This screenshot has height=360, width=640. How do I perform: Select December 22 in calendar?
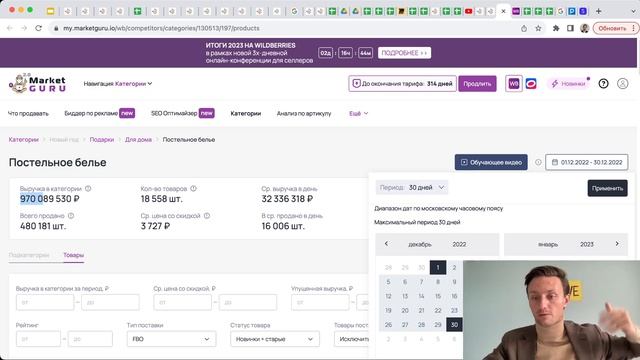point(438,311)
